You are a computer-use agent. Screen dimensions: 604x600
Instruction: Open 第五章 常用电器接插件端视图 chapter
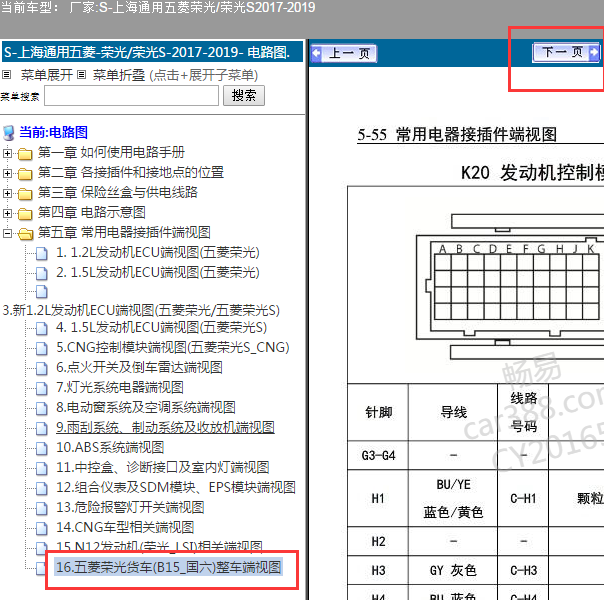[x=124, y=233]
